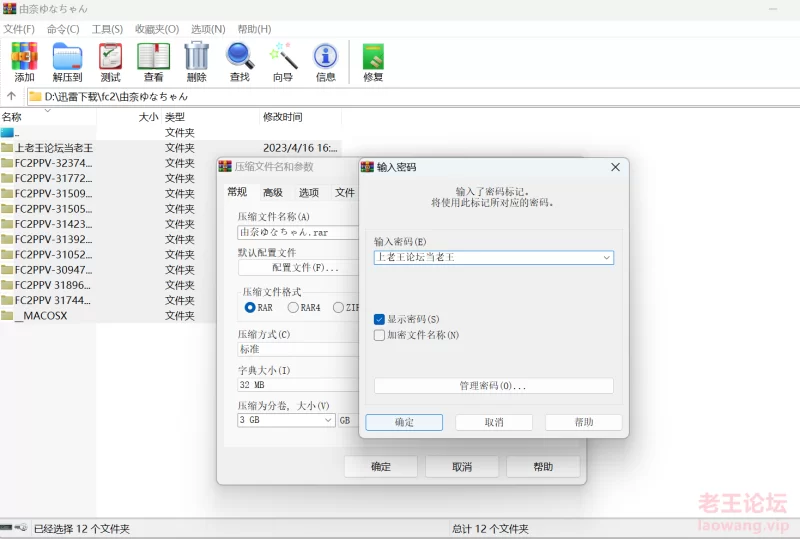The height and width of the screenshot is (539, 800).
Task: Switch to the 选项 tab in archive dialog
Action: click(x=309, y=192)
